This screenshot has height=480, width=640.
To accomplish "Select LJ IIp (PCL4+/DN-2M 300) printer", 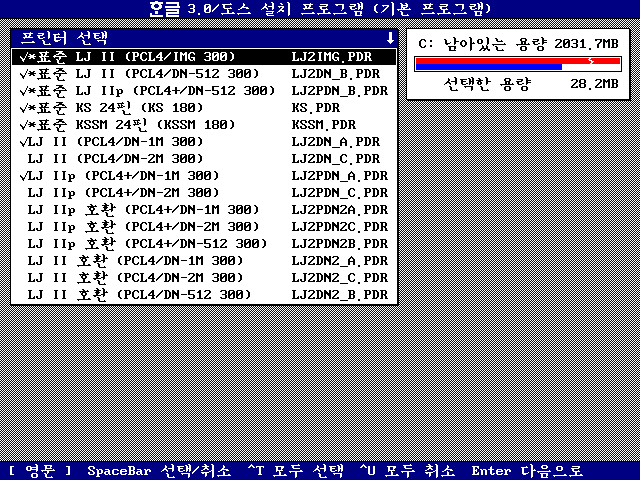I will point(204,193).
